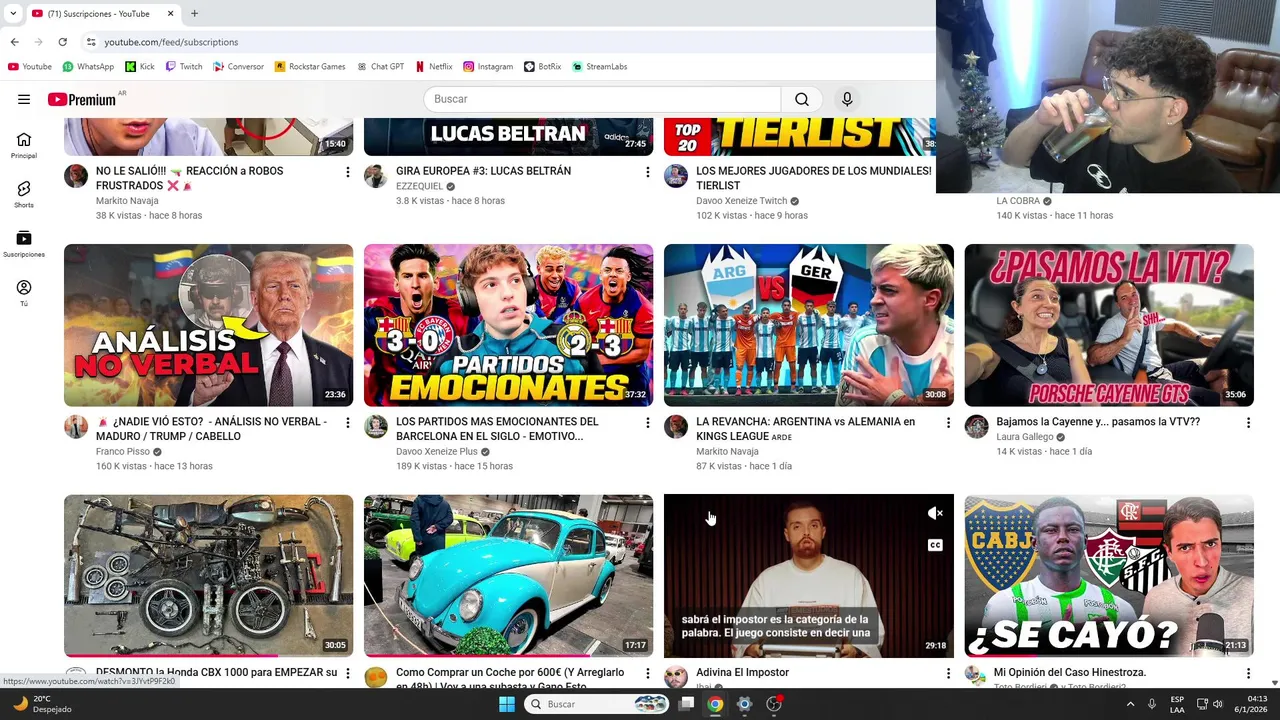Click Laura Gallego channel avatar
Viewport: 1280px width, 720px height.
pos(976,427)
